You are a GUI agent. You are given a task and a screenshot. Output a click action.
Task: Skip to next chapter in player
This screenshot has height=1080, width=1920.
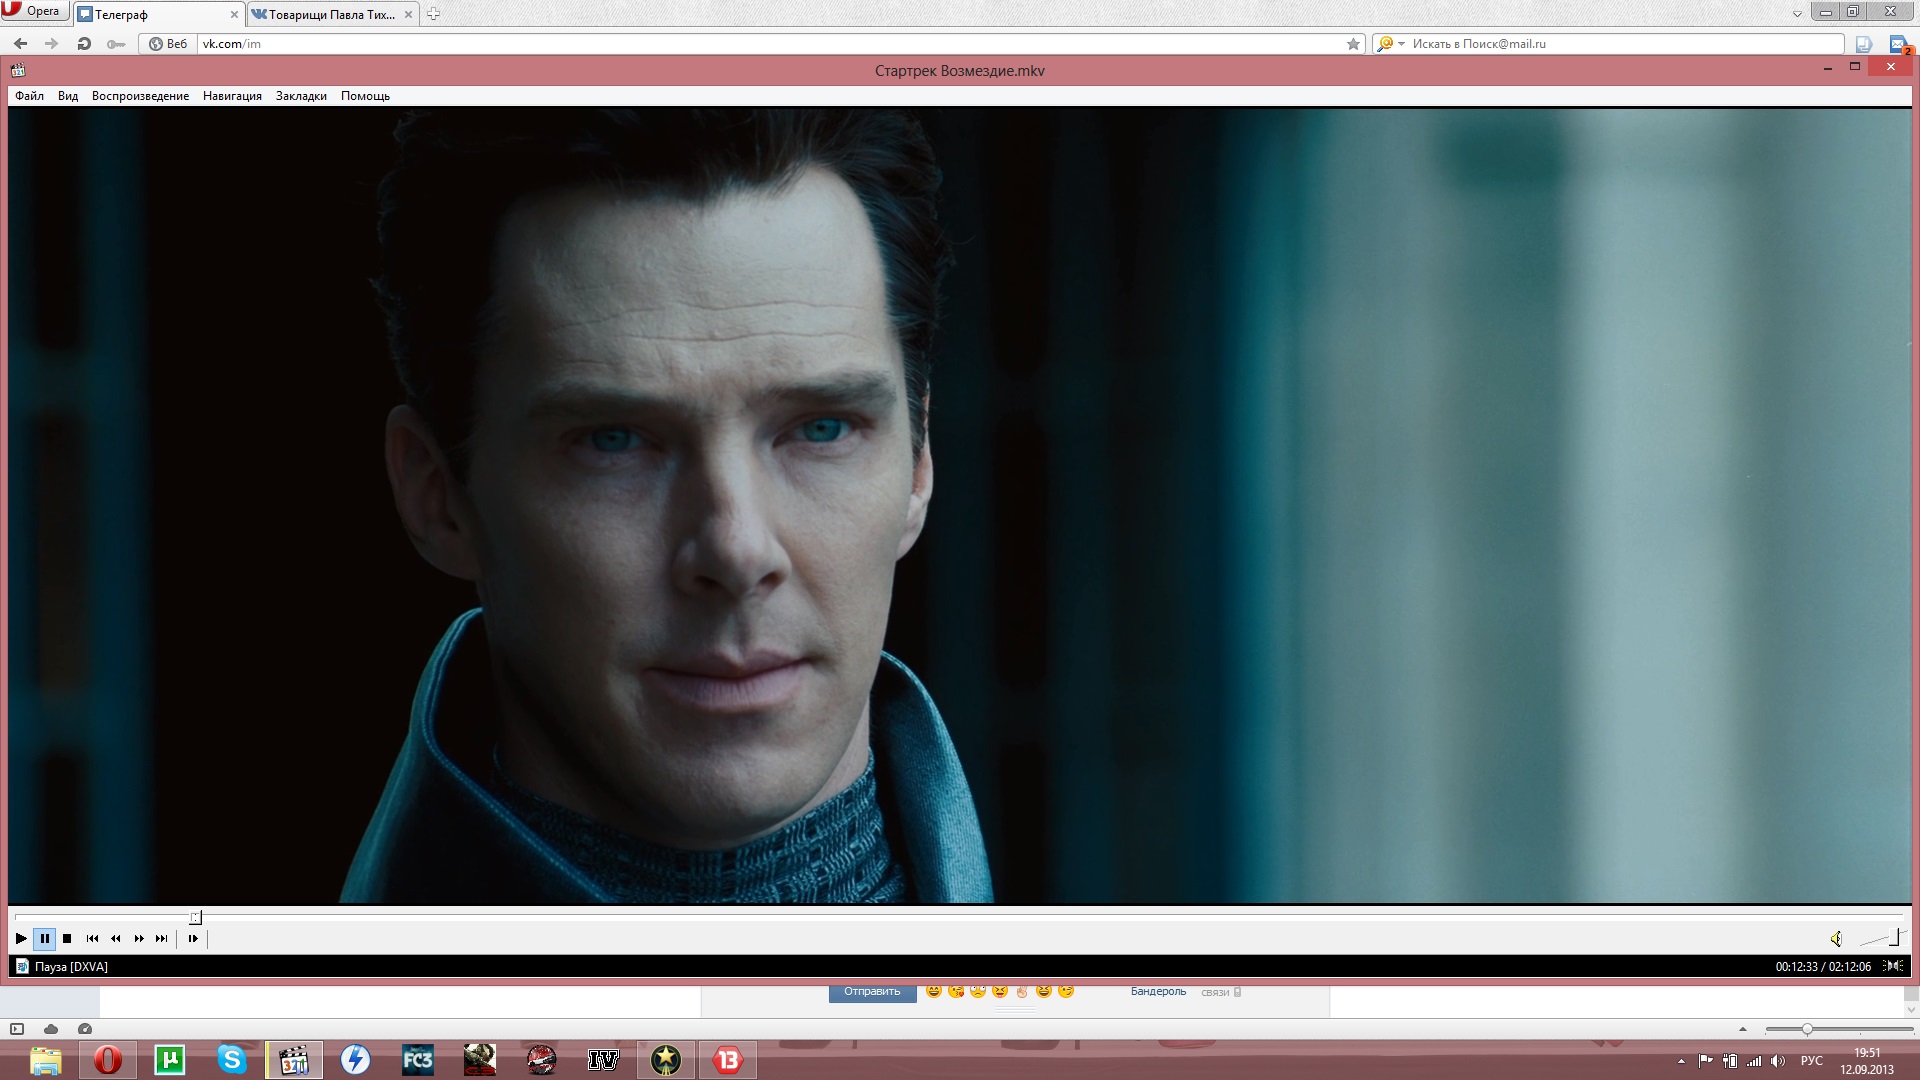(162, 938)
